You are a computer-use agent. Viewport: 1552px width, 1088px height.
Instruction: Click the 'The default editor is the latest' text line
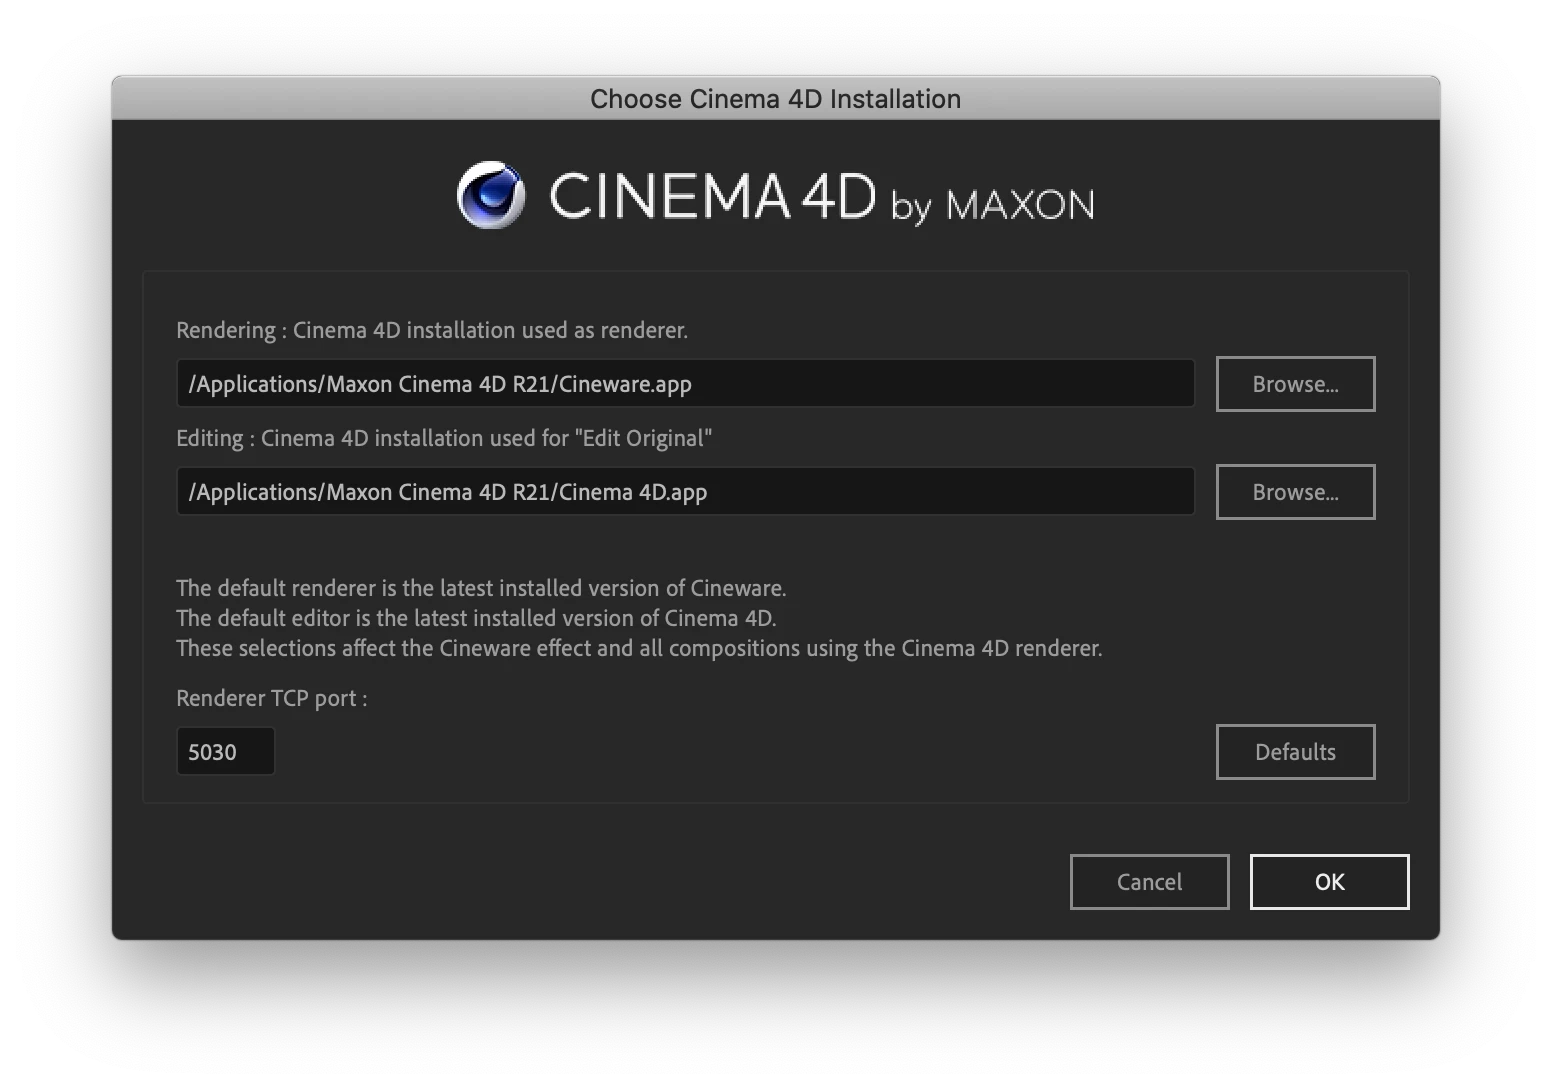[476, 618]
